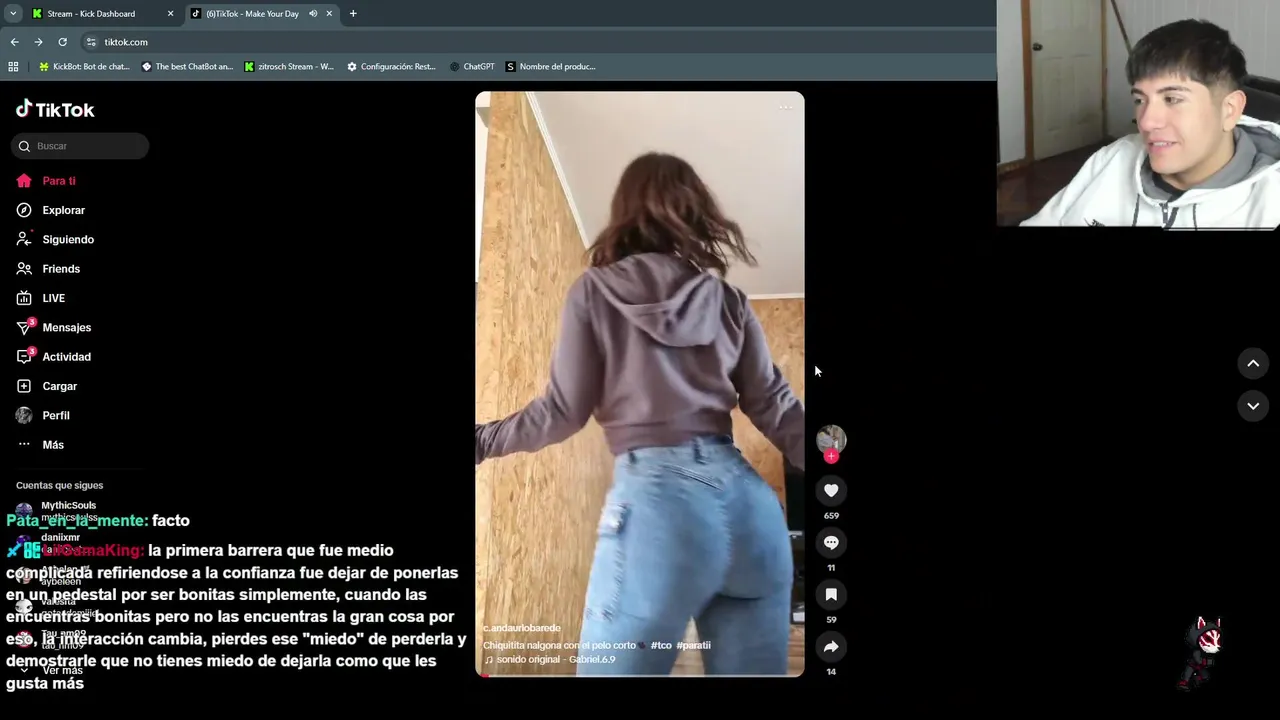Go to previous video with up arrow
1280x720 pixels.
(x=1253, y=363)
